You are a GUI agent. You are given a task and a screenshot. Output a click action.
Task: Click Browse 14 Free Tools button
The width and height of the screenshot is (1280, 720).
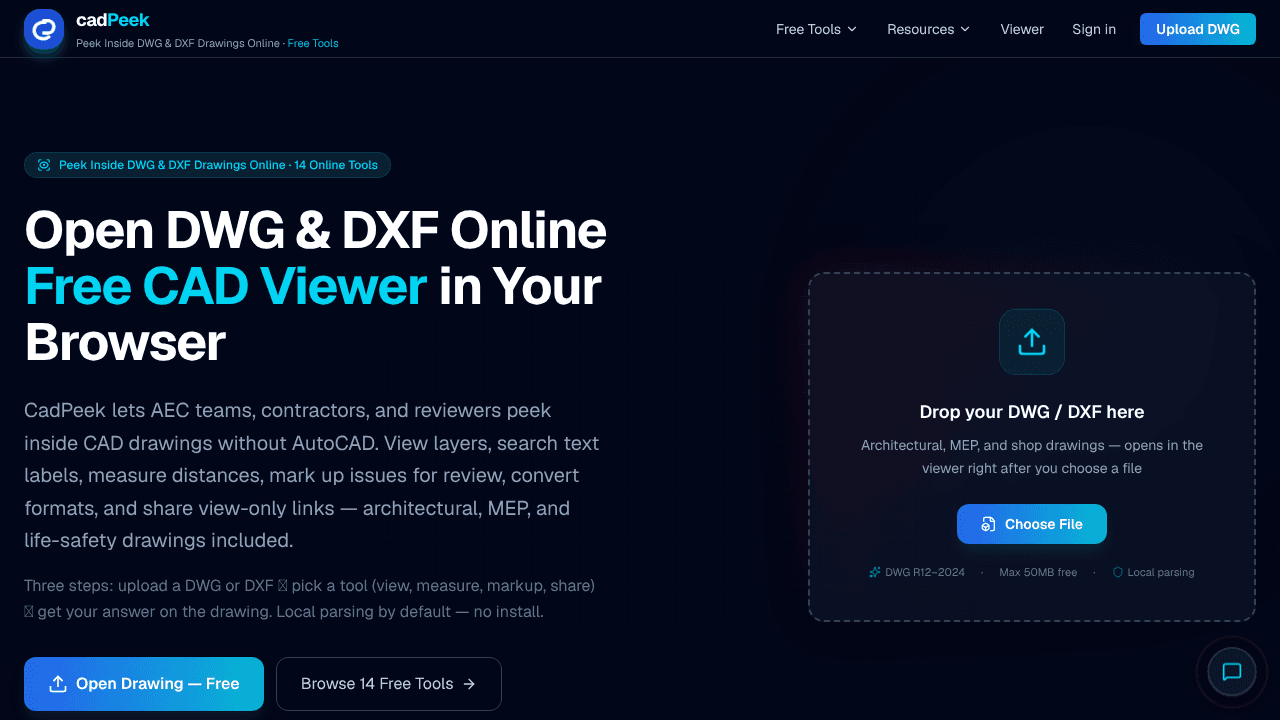pyautogui.click(x=389, y=684)
